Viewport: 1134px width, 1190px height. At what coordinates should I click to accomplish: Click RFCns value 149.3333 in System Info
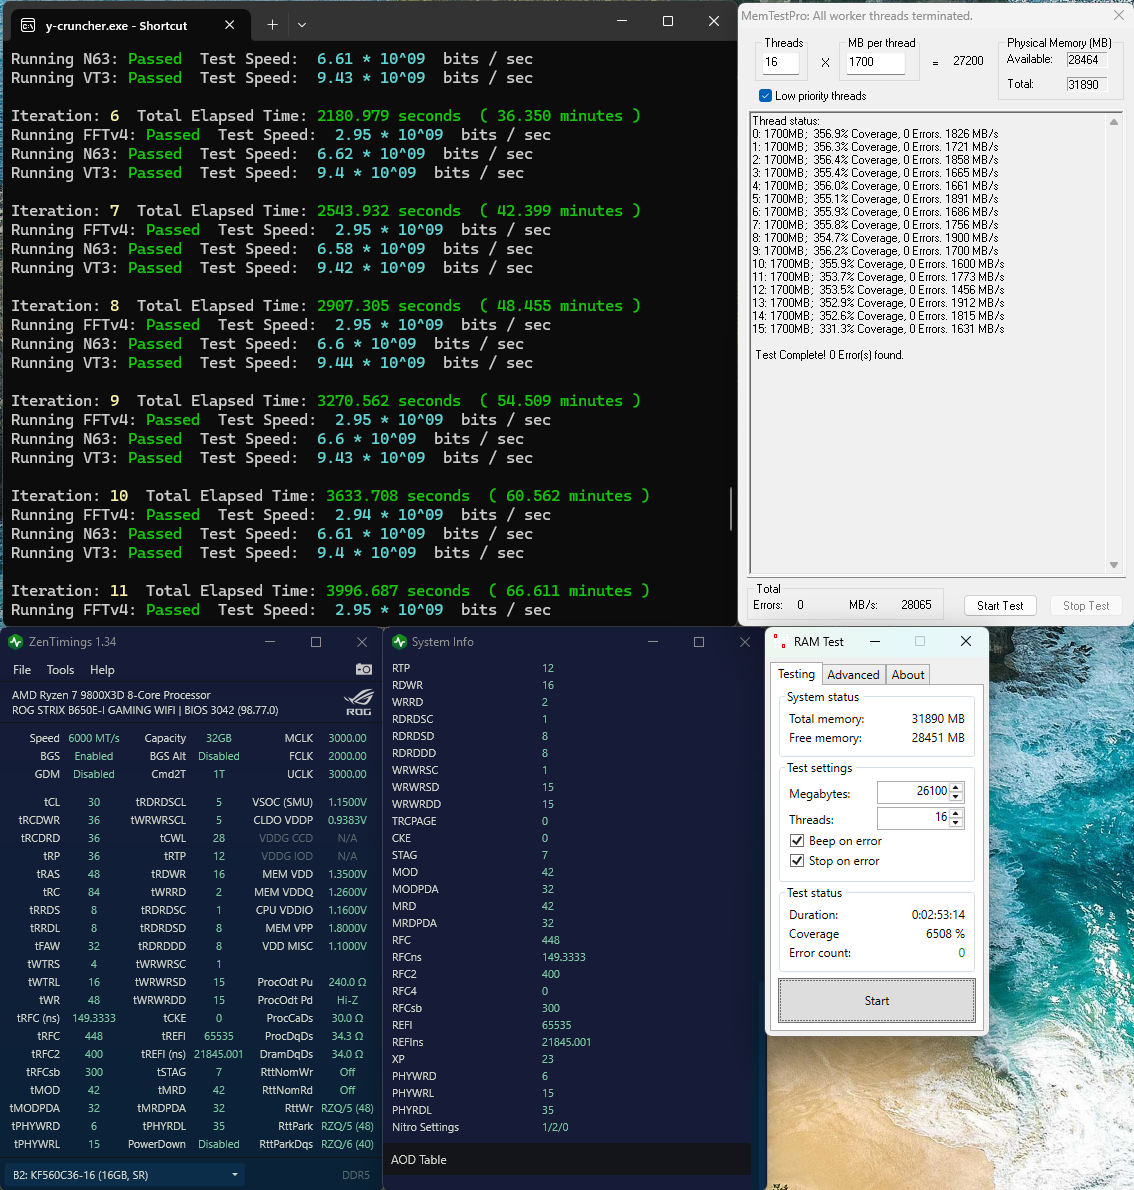click(563, 957)
